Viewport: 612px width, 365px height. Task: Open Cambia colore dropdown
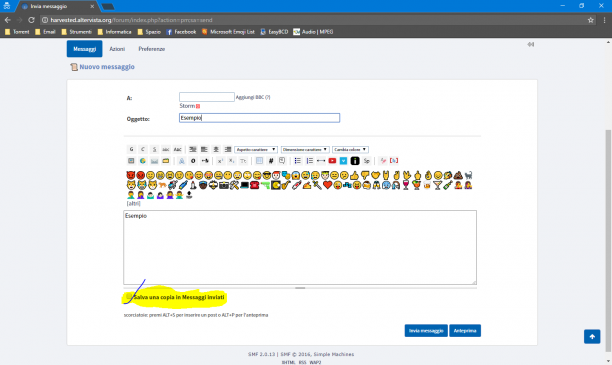(350, 150)
